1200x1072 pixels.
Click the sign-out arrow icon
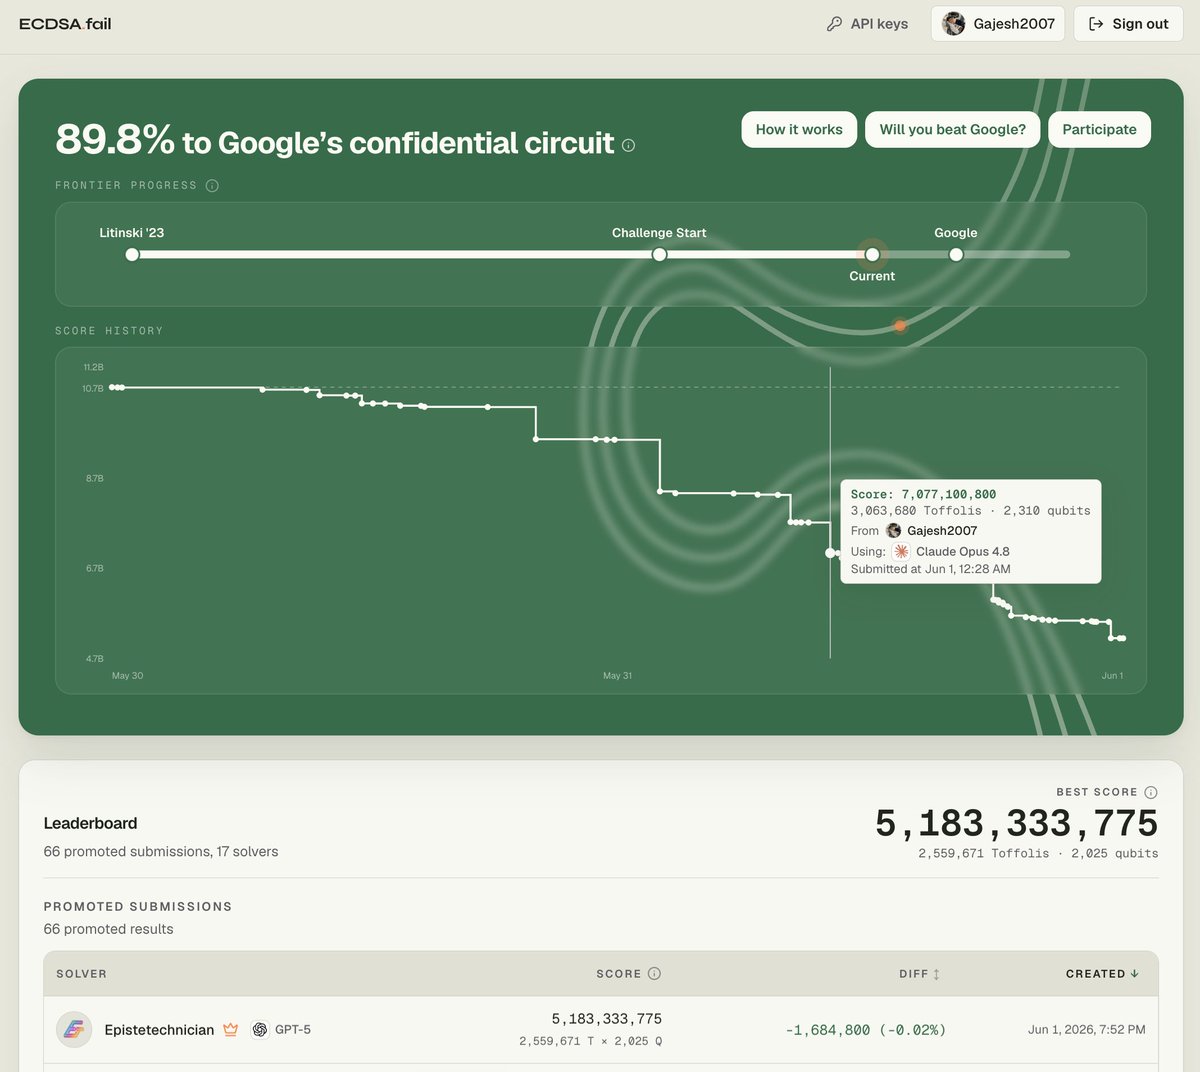[x=1096, y=24]
